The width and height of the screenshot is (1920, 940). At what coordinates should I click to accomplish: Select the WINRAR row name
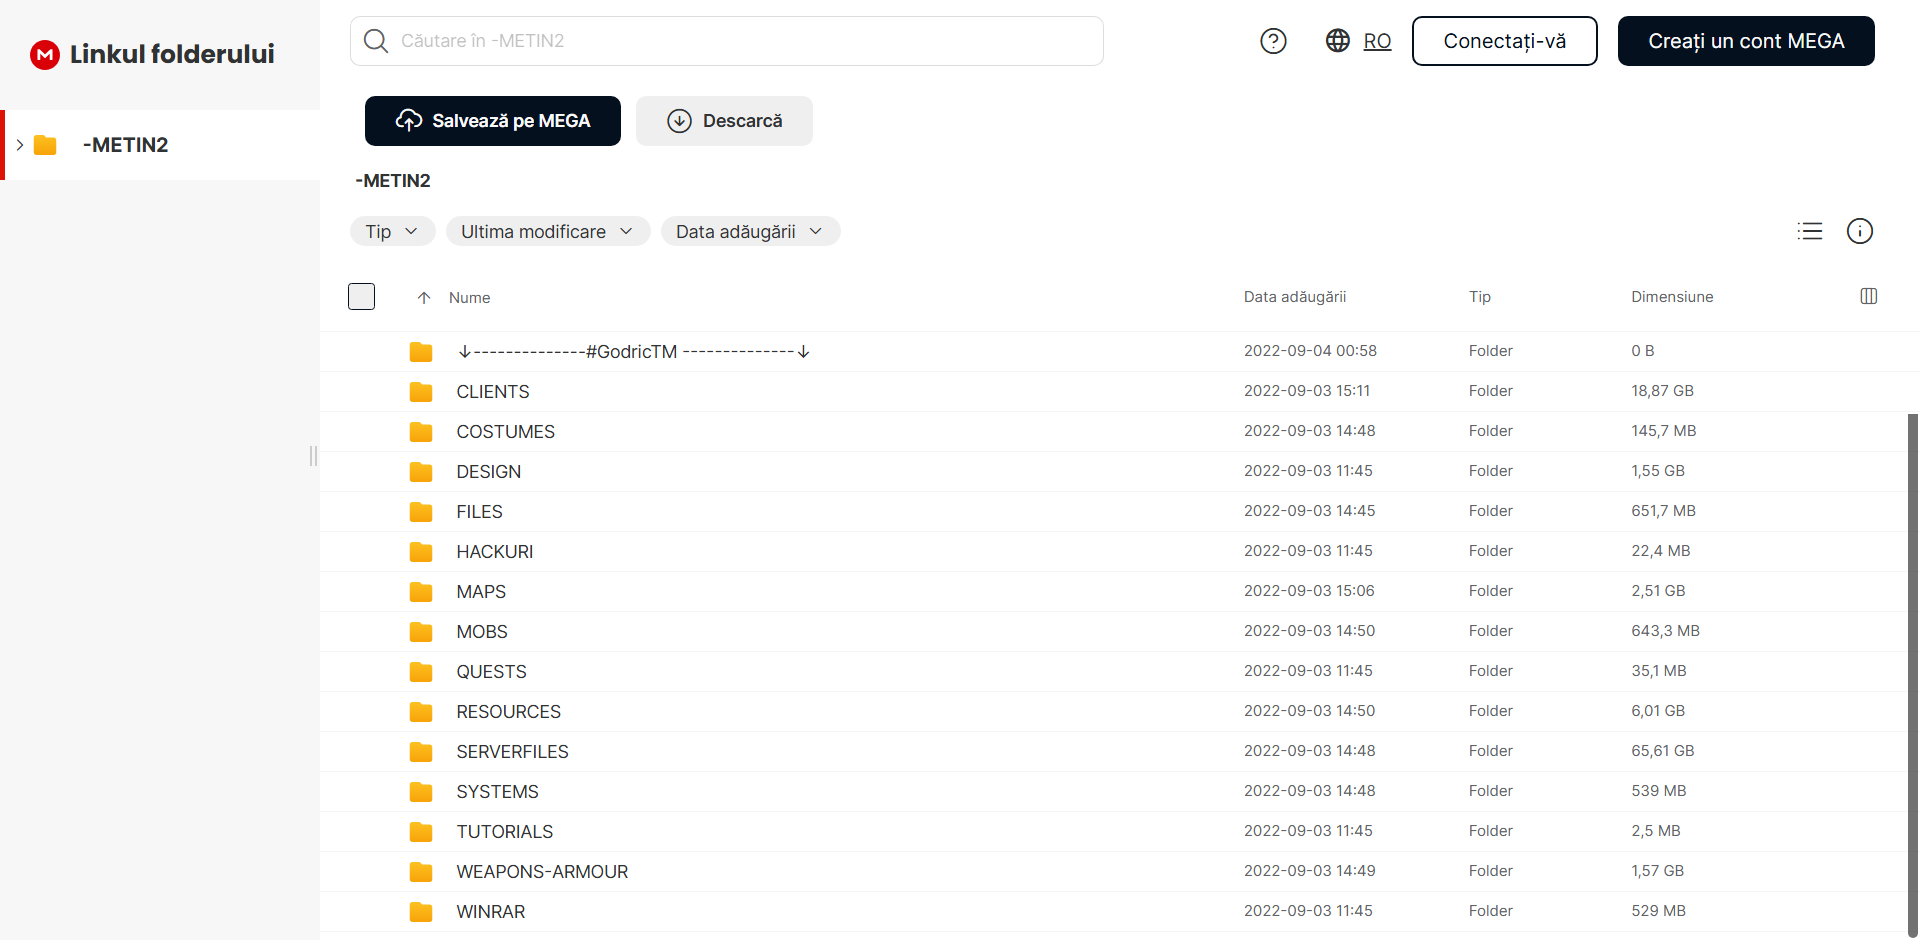click(x=491, y=912)
